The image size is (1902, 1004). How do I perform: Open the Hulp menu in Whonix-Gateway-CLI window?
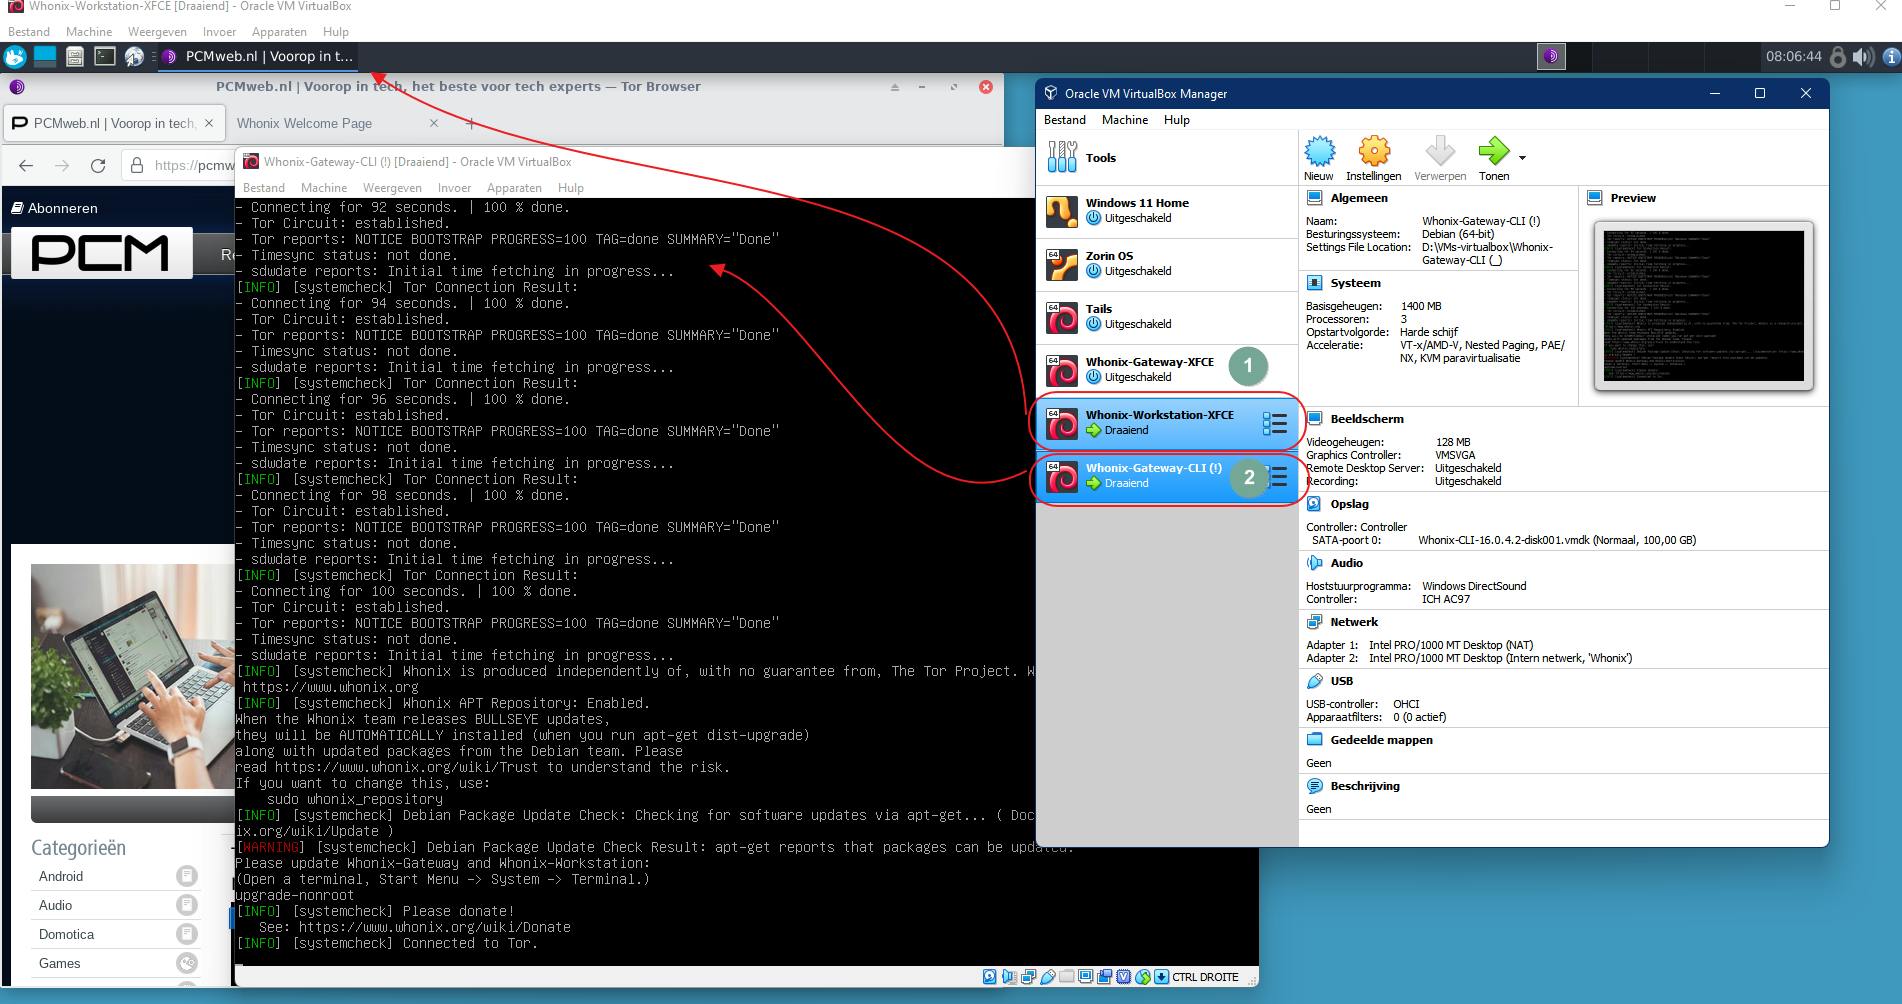(x=571, y=188)
